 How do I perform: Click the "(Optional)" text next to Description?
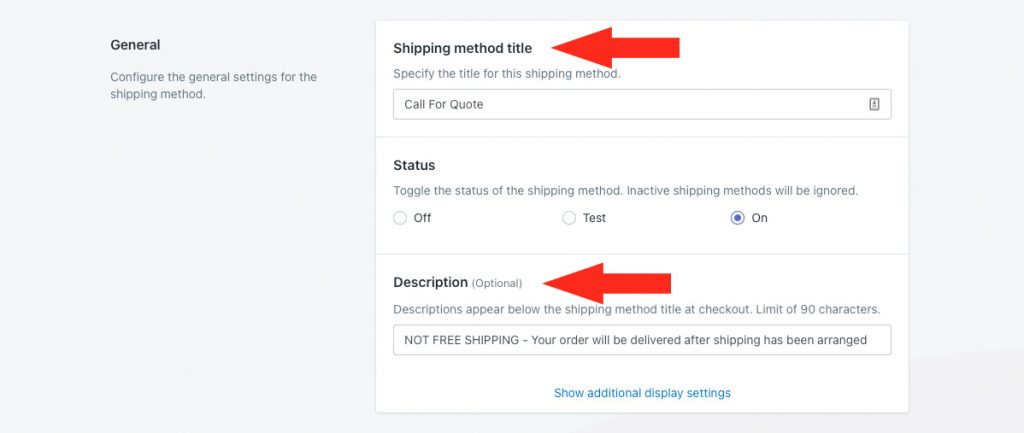point(497,283)
